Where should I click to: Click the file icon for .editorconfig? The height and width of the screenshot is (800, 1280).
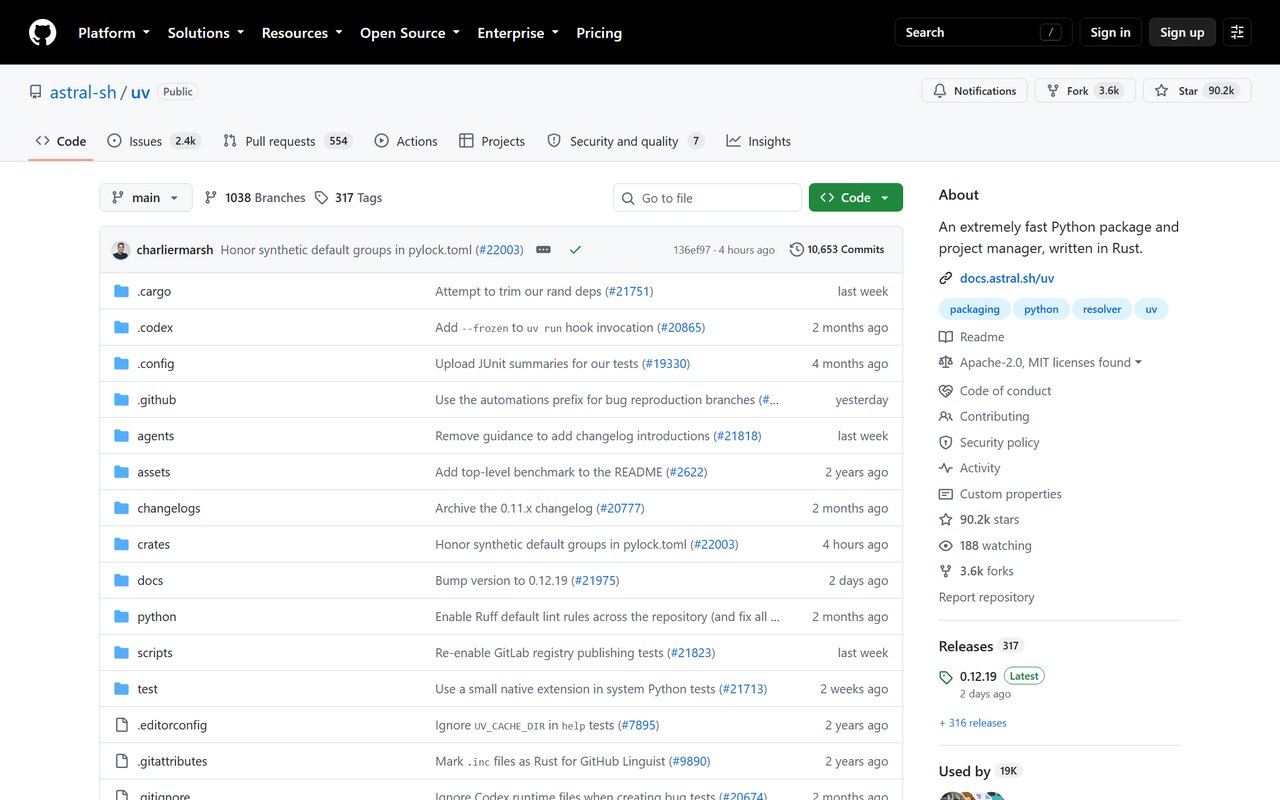click(122, 725)
